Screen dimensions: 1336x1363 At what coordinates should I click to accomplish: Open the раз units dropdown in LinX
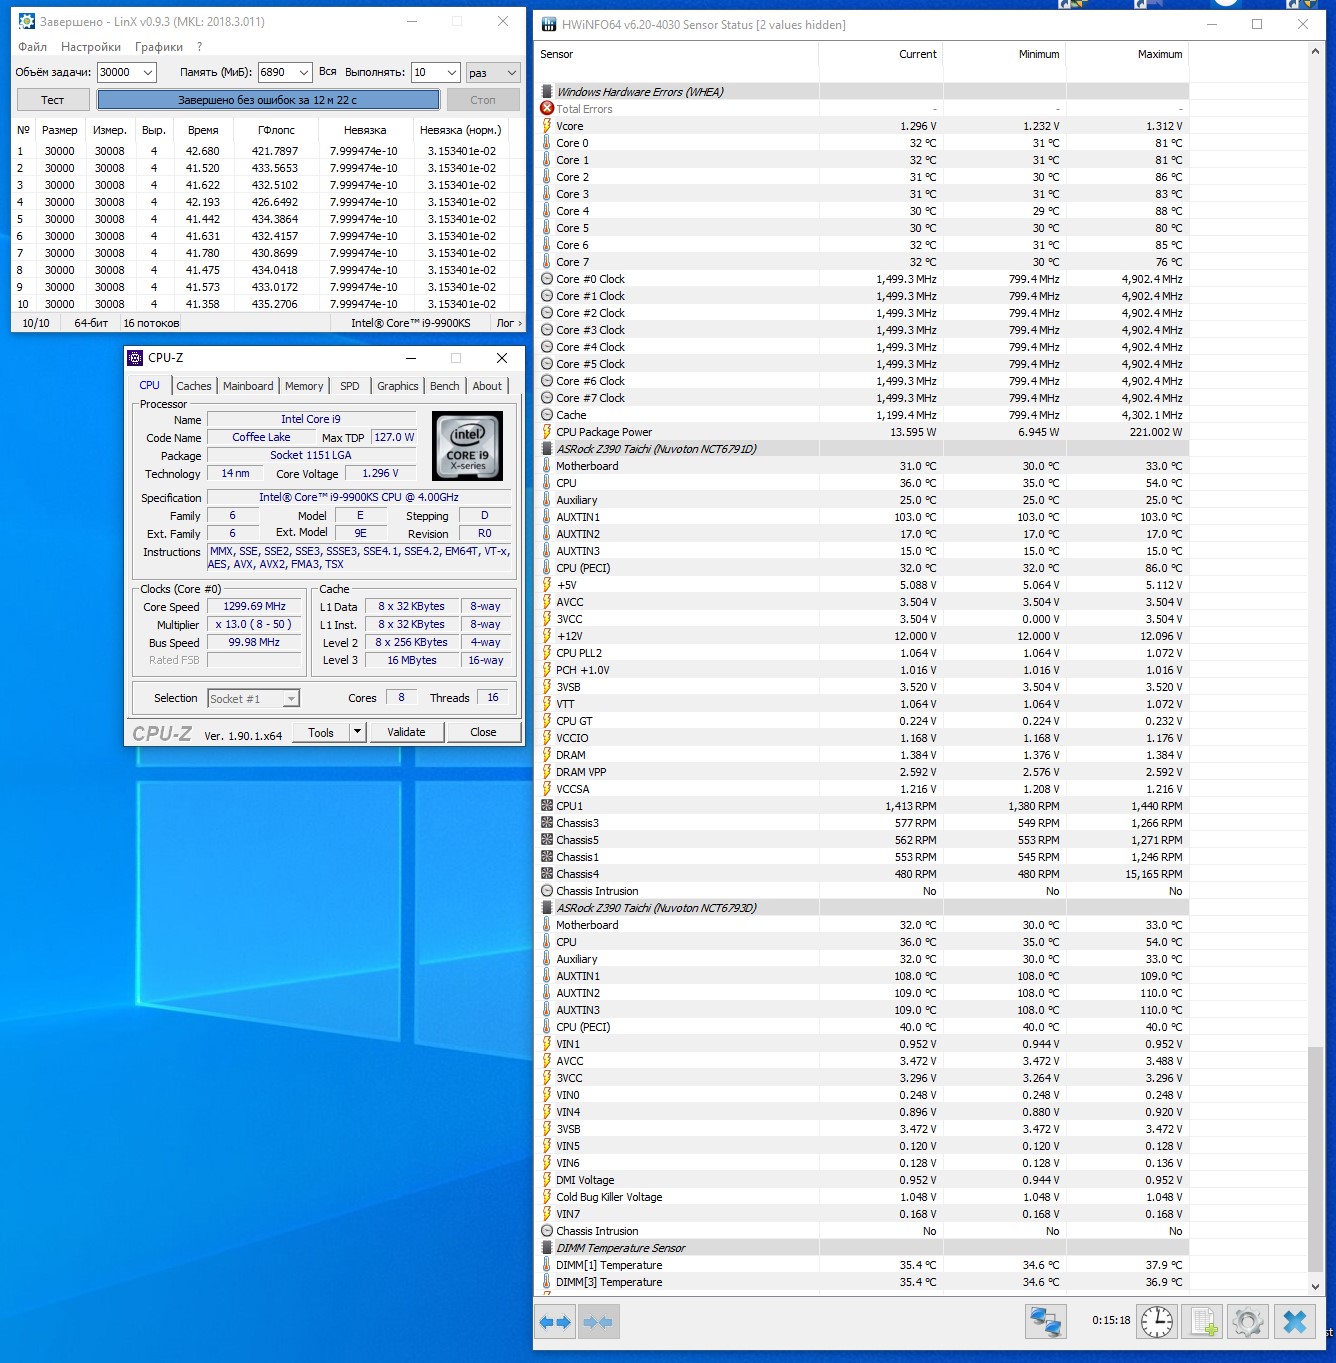(x=511, y=72)
